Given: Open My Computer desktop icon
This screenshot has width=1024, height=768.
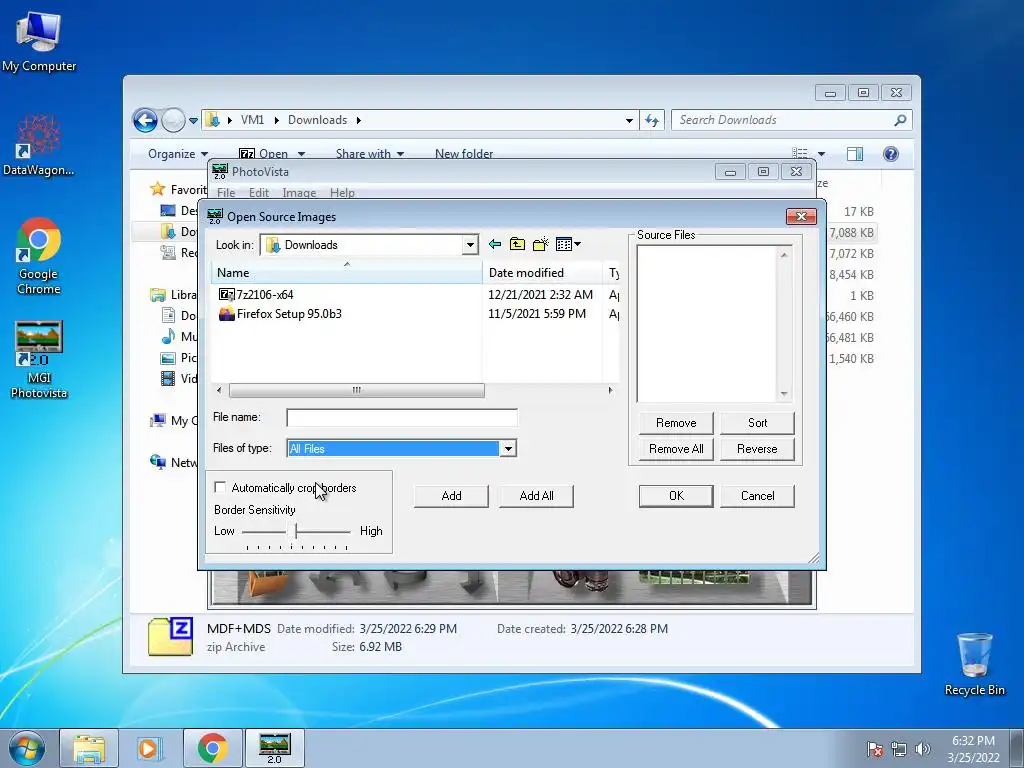Looking at the screenshot, I should pyautogui.click(x=39, y=42).
